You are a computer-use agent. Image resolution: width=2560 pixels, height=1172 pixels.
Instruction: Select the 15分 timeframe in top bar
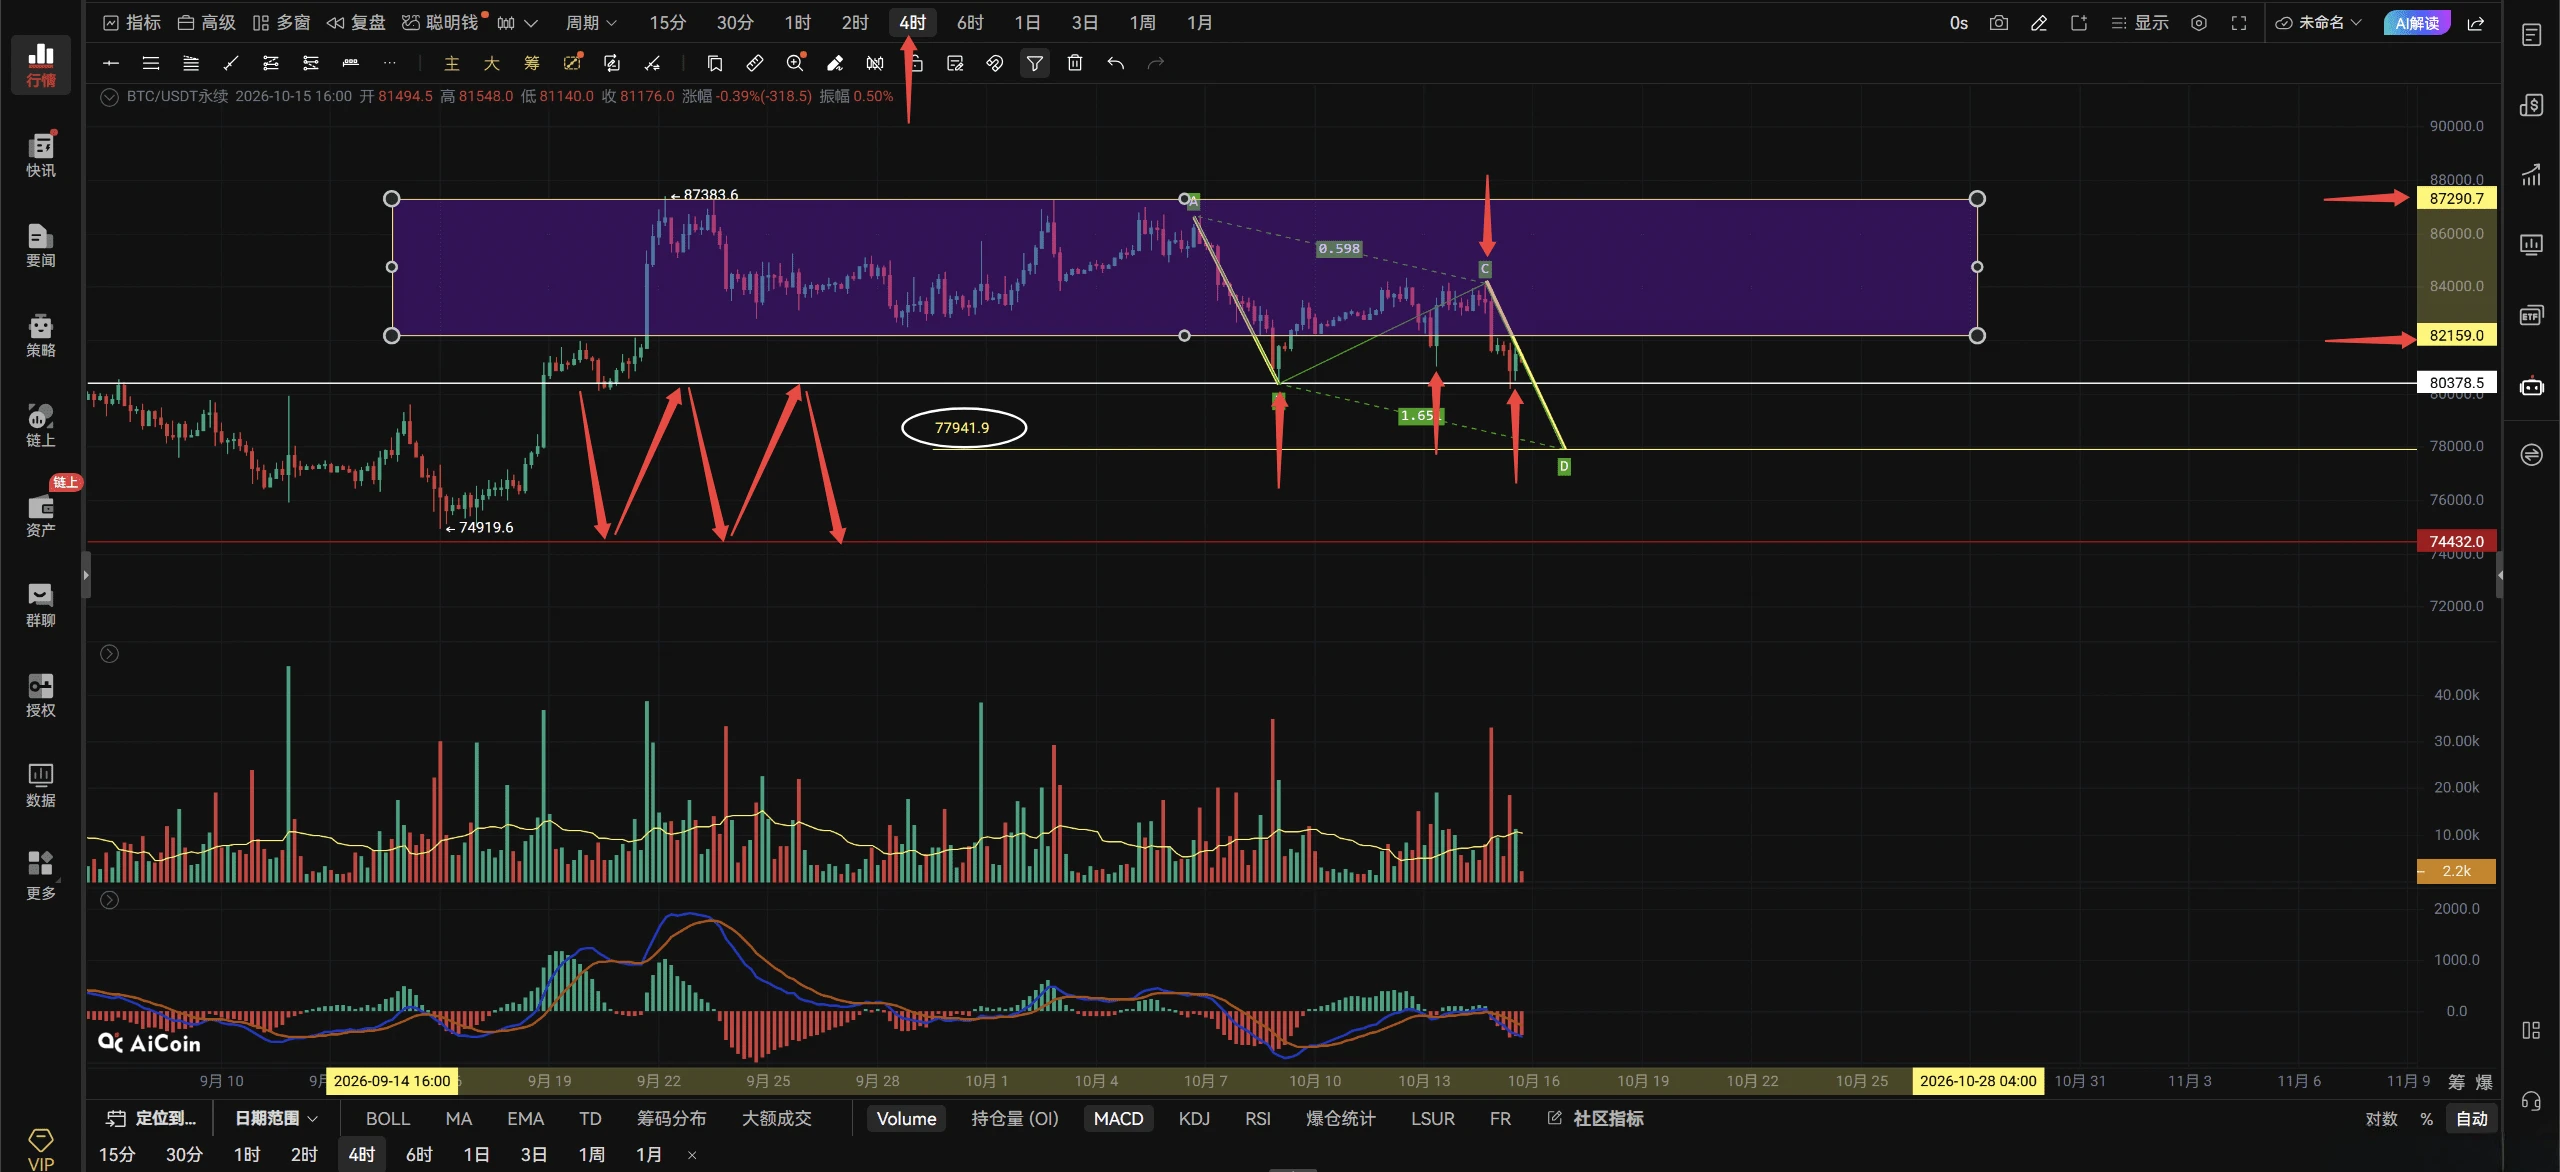[x=667, y=23]
